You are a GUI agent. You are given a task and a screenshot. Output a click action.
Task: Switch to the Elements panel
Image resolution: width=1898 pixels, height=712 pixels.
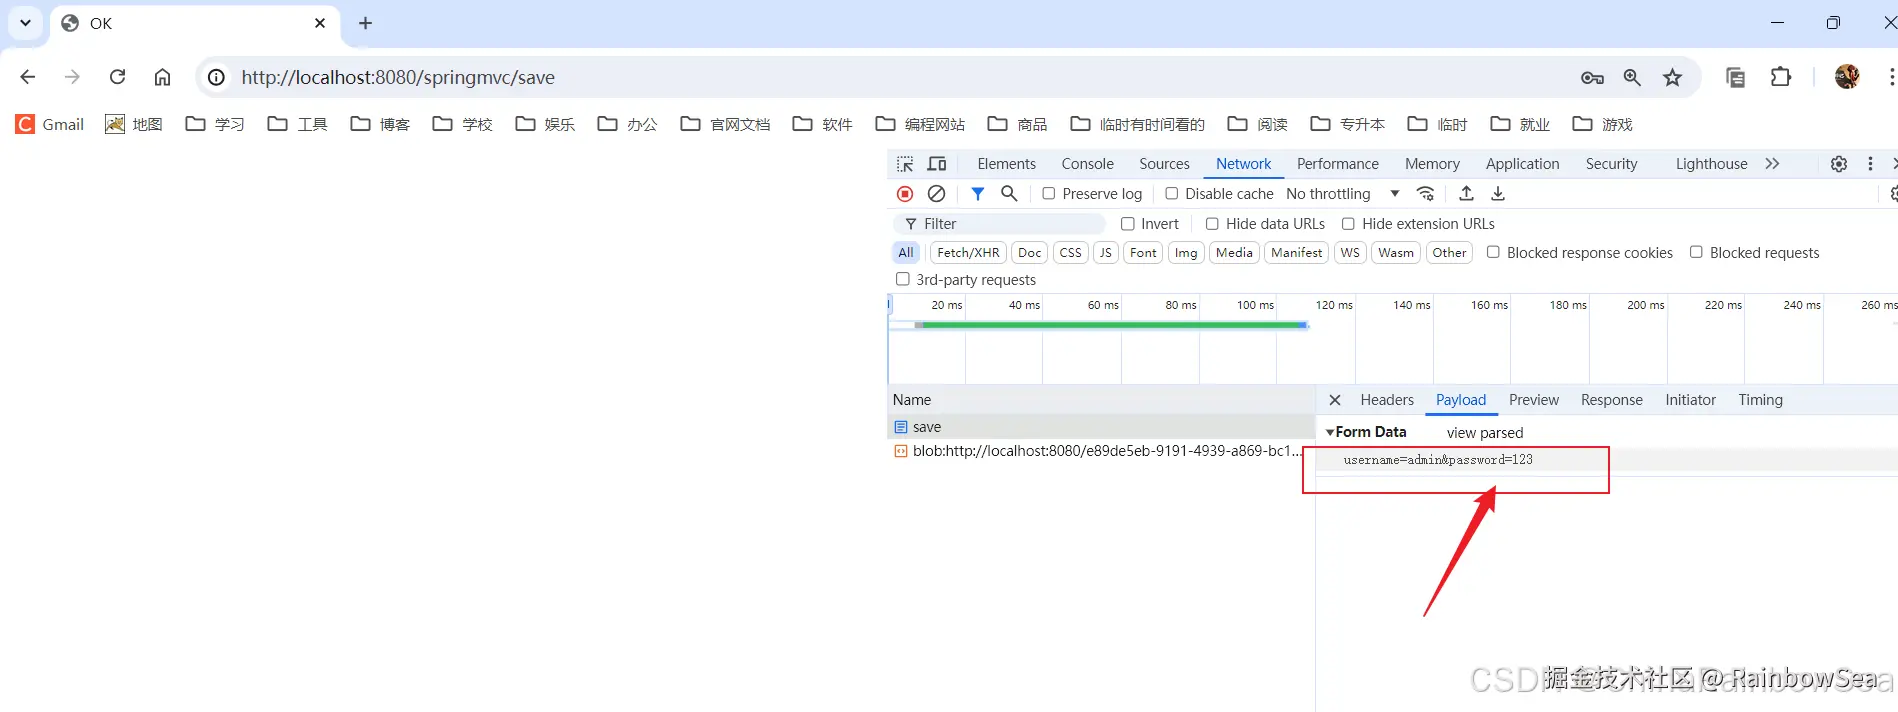point(1006,164)
